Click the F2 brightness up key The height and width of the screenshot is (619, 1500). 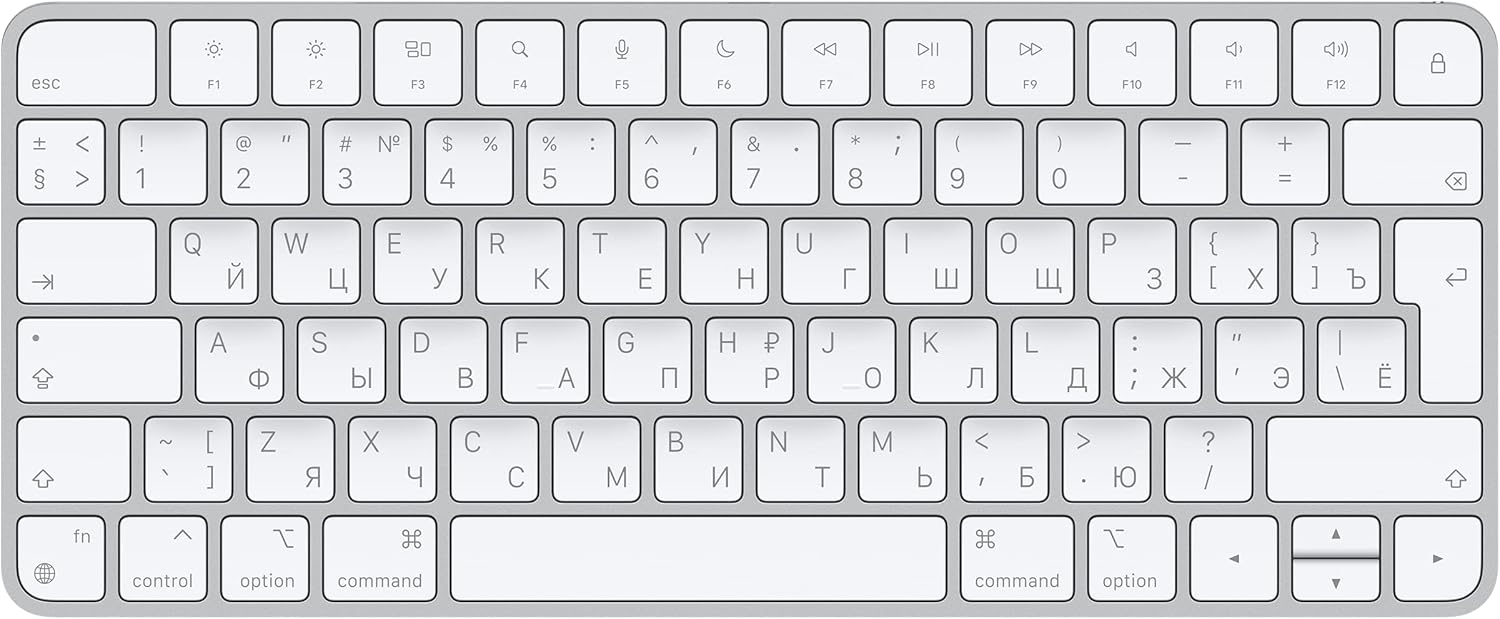pos(315,63)
